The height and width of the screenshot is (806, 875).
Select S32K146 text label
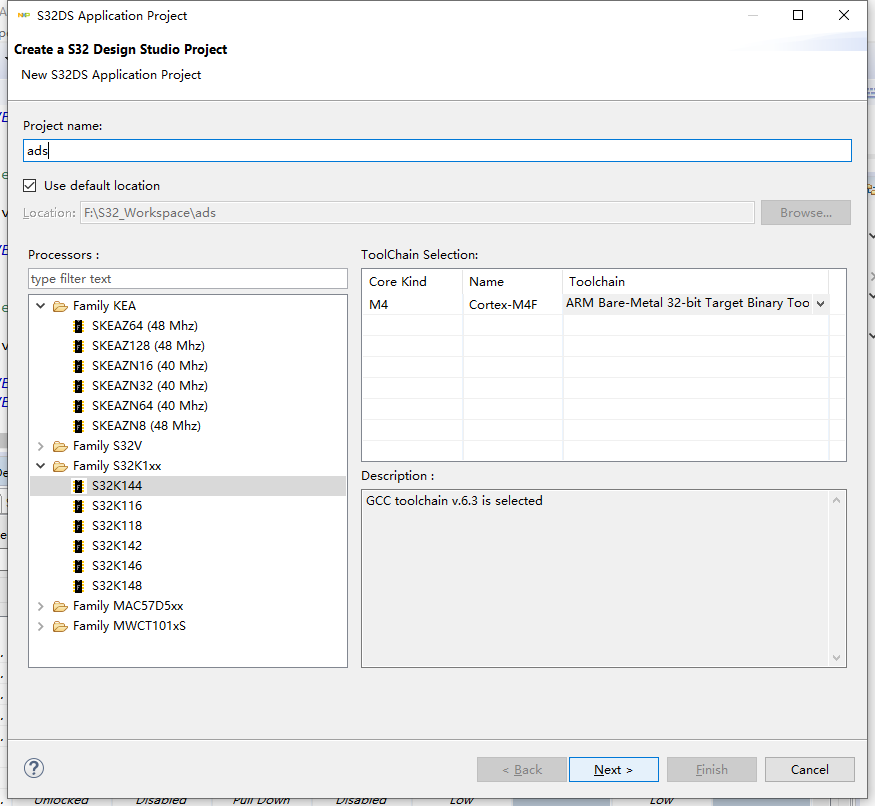[x=117, y=565]
